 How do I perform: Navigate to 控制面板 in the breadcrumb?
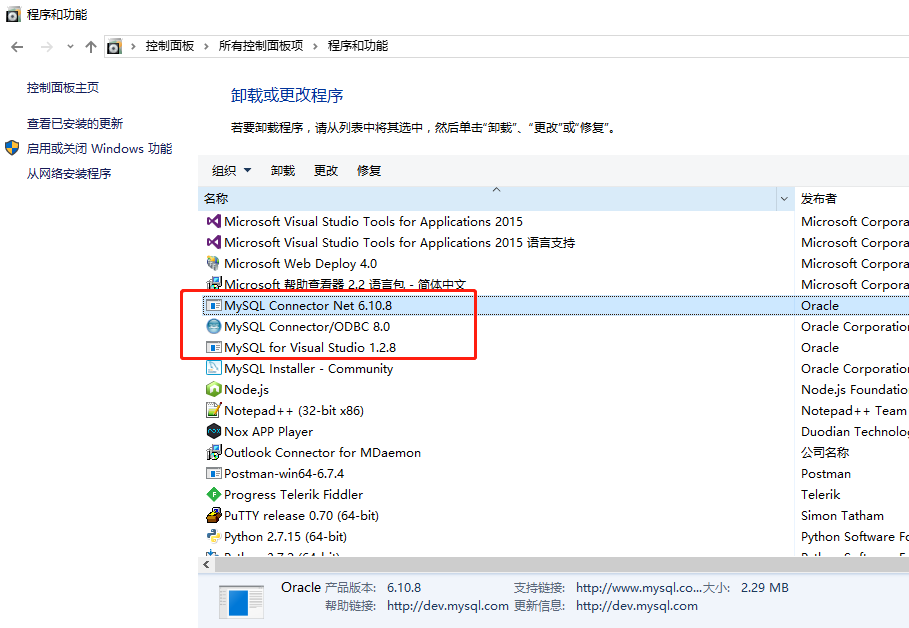(x=169, y=46)
